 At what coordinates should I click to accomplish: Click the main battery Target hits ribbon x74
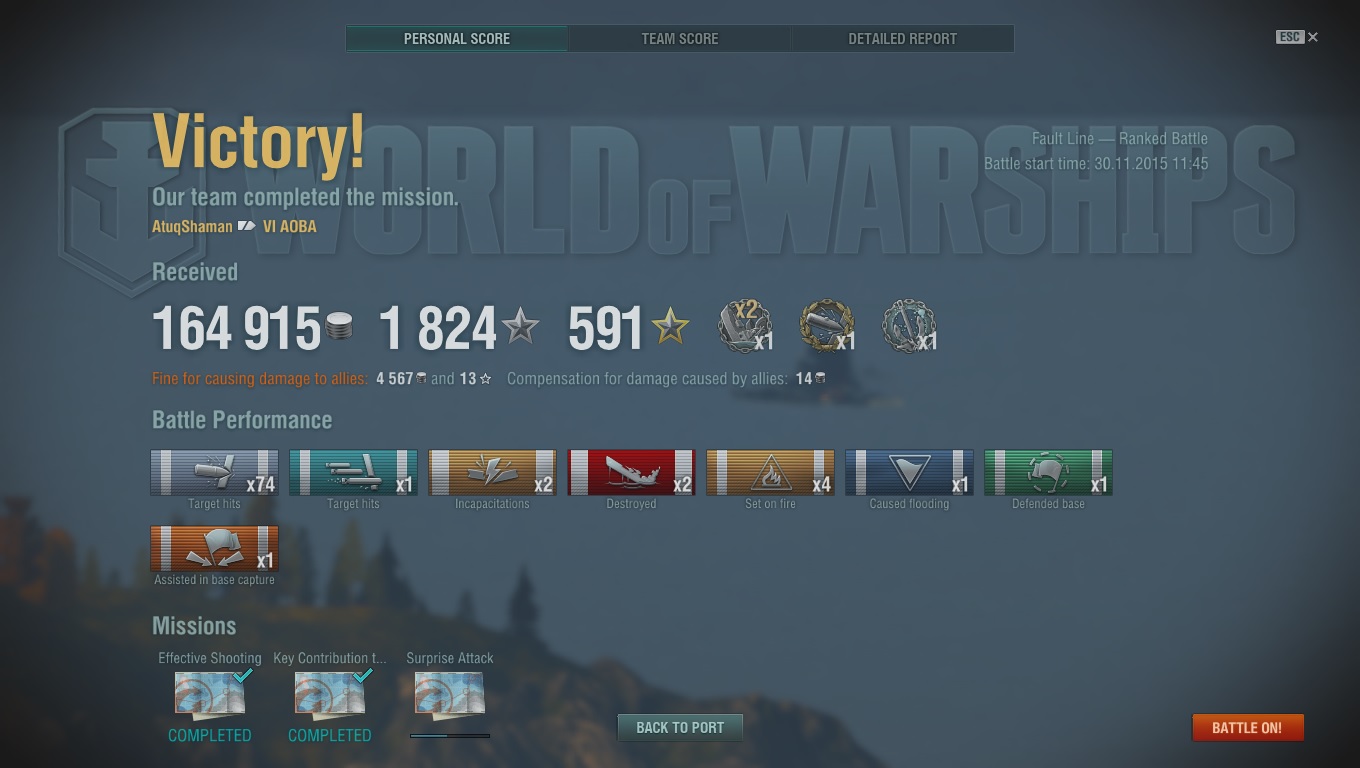point(214,472)
